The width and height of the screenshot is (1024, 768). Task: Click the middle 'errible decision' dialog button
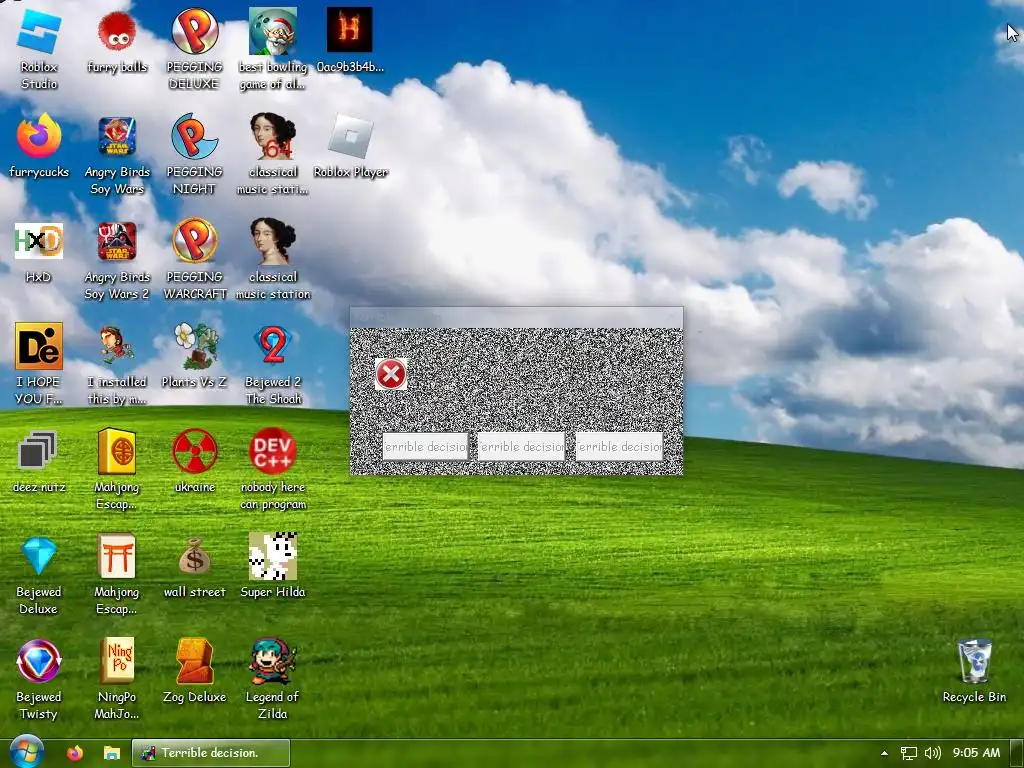[x=520, y=447]
